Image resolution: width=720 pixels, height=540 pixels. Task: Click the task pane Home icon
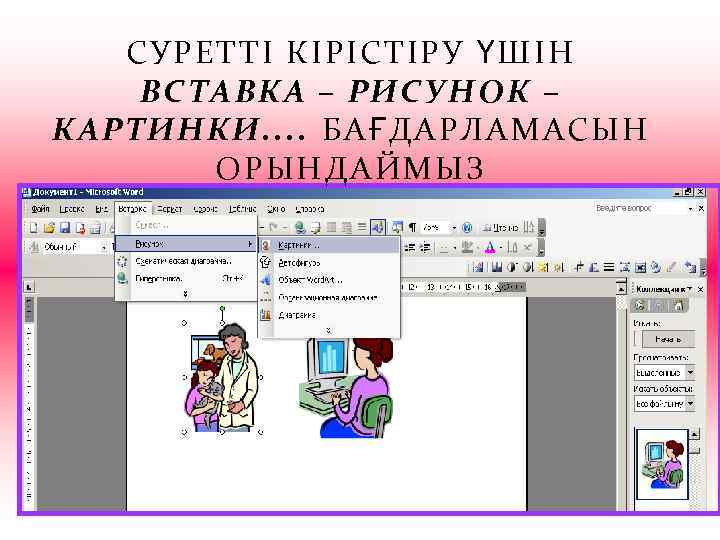[x=679, y=306]
